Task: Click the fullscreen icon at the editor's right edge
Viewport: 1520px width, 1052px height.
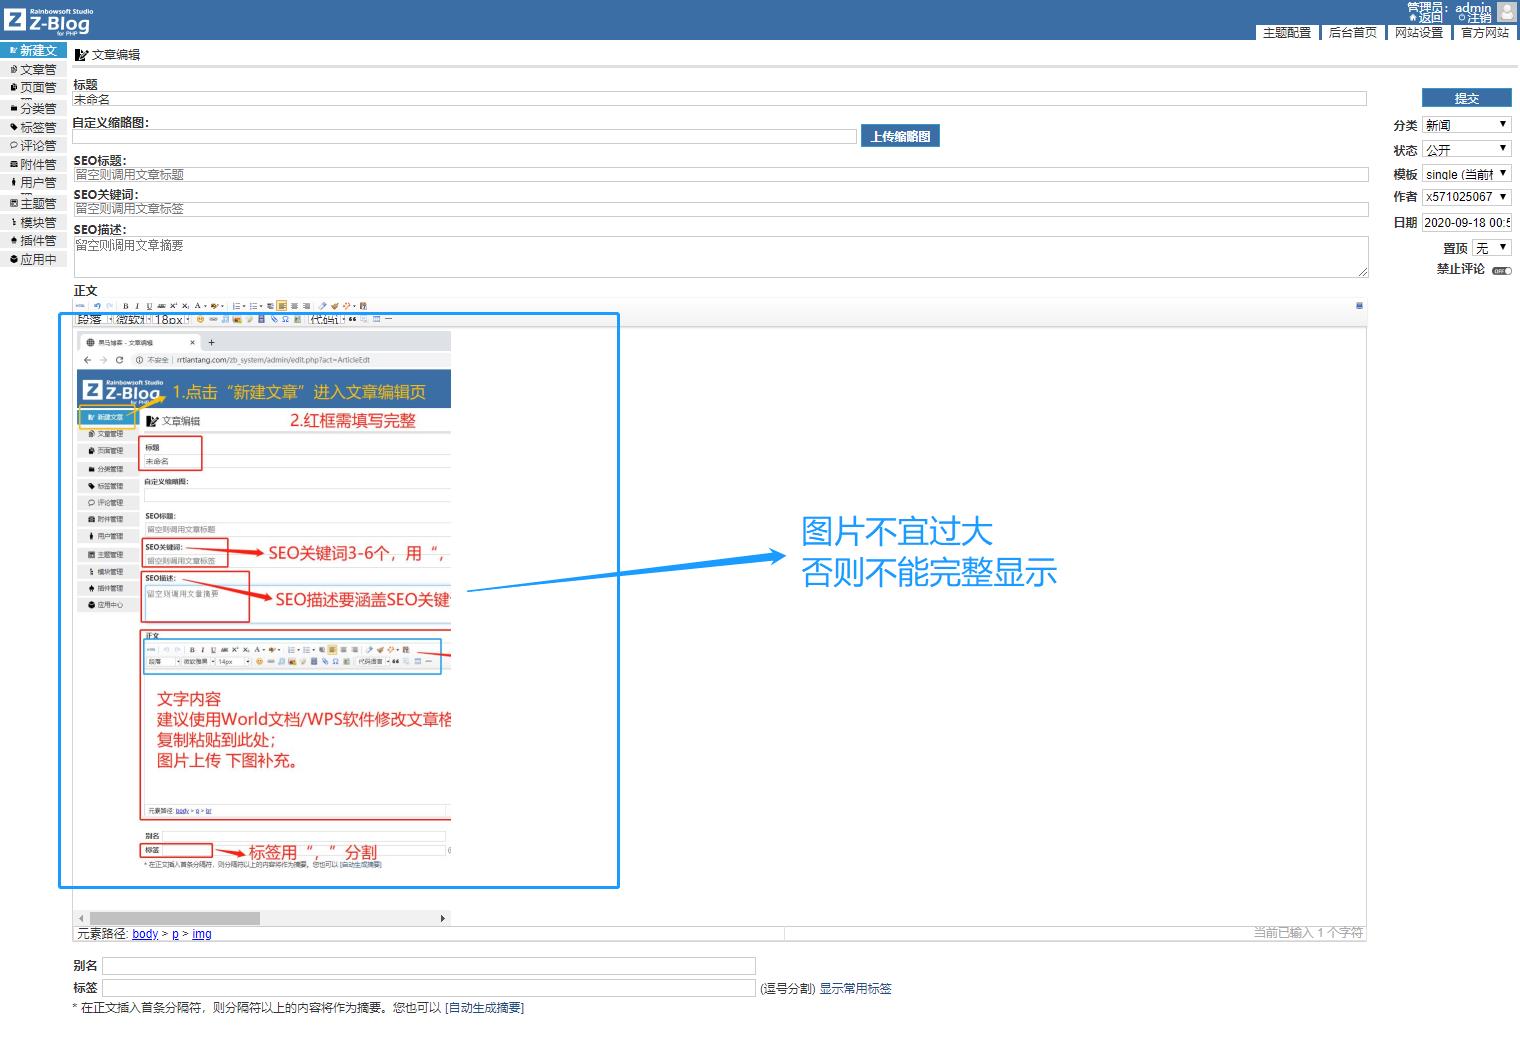Action: click(x=1359, y=305)
